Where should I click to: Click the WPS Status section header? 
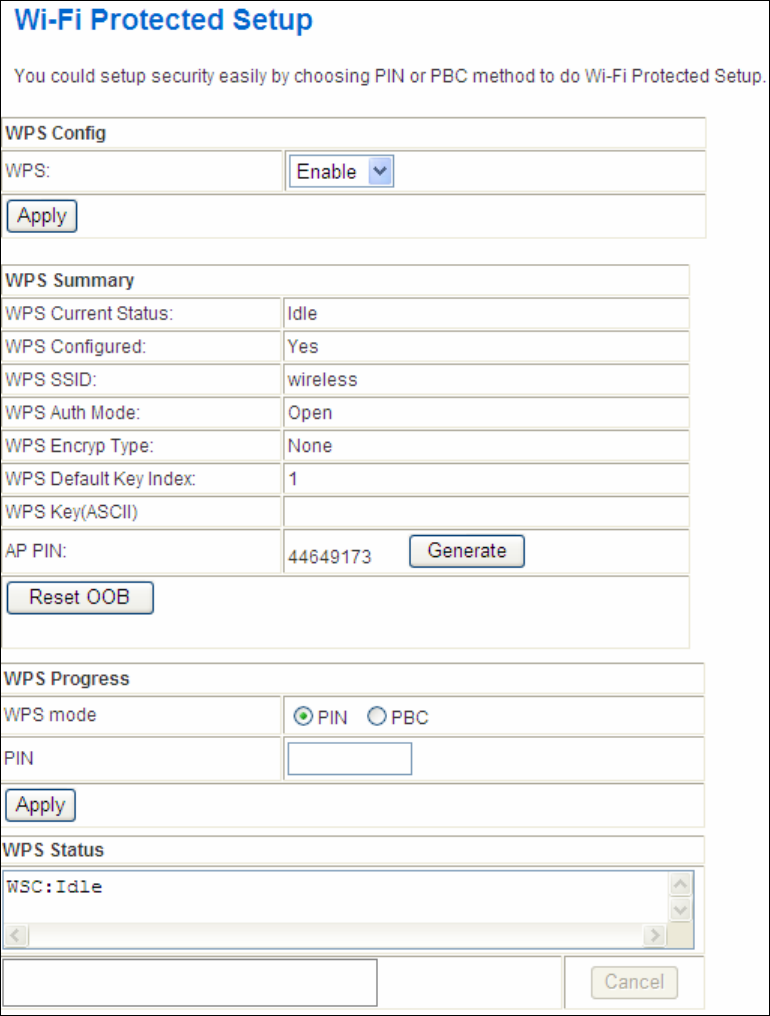coord(53,849)
